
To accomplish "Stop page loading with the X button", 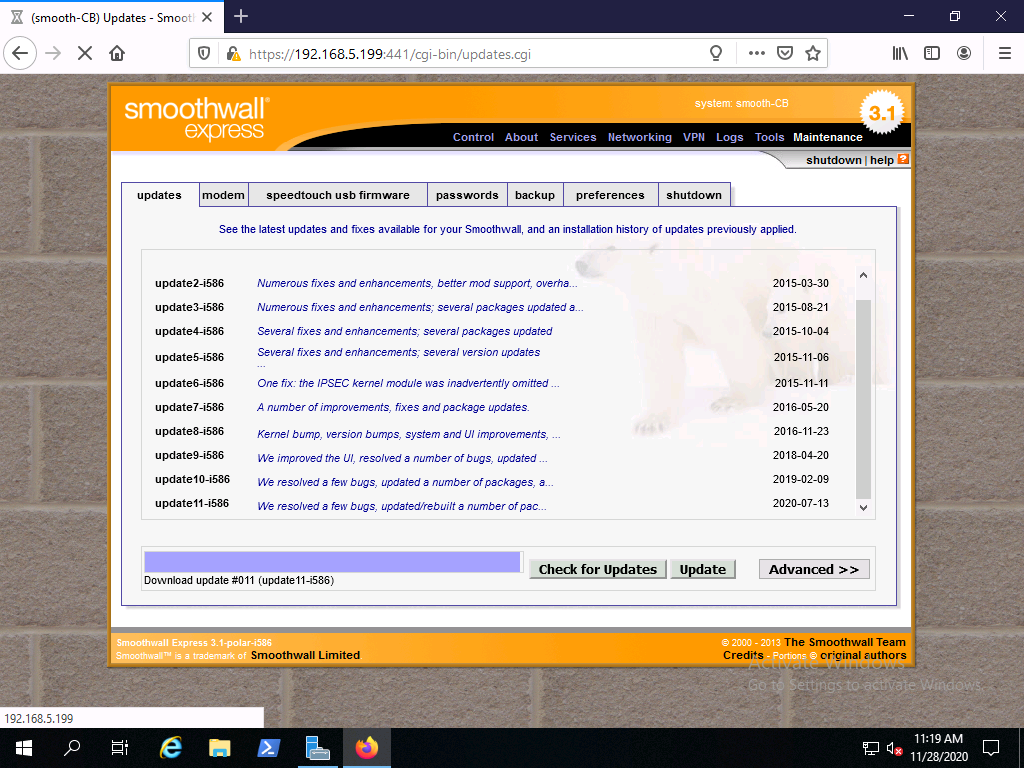I will pyautogui.click(x=85, y=54).
